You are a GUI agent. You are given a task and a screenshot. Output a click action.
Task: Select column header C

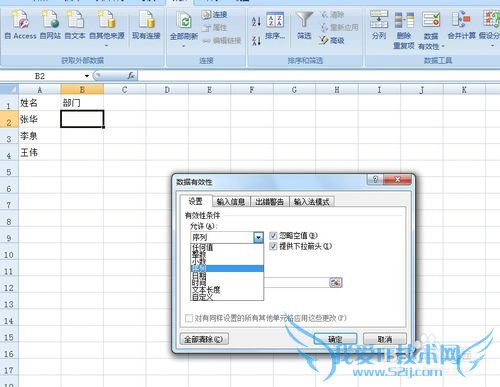[125, 90]
